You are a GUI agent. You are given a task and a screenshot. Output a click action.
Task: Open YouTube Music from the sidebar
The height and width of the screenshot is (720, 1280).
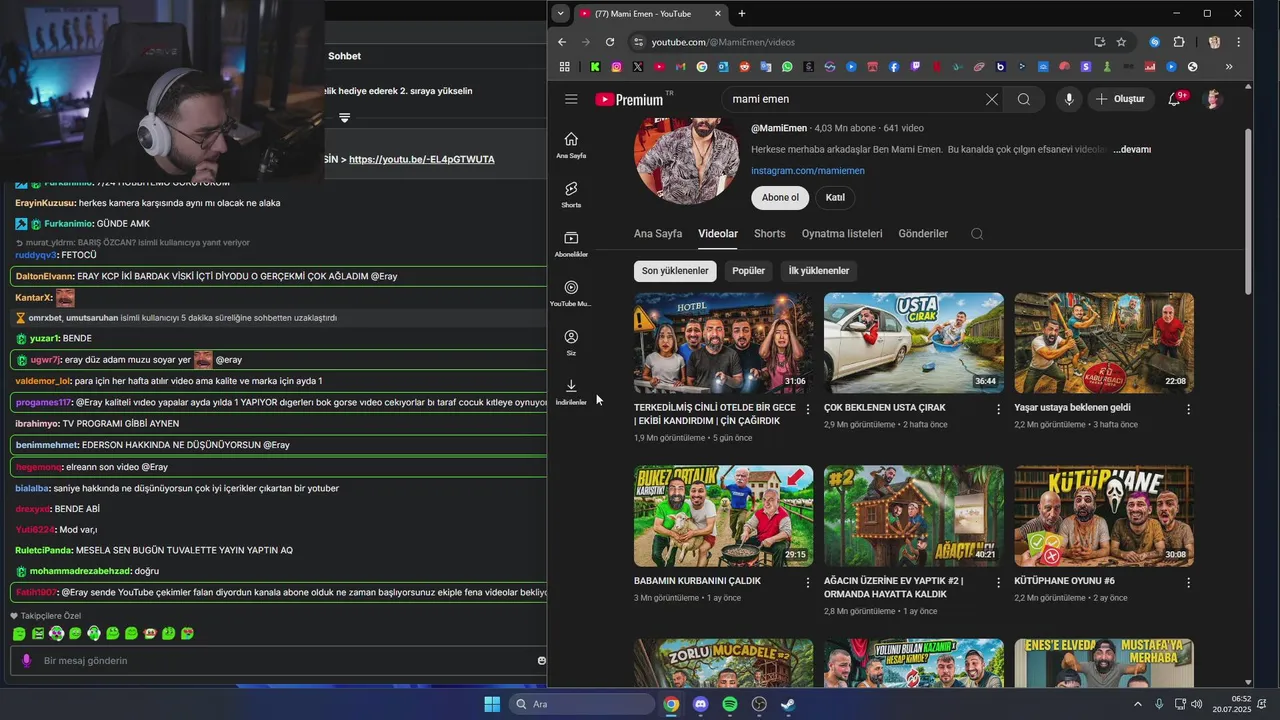click(x=571, y=293)
